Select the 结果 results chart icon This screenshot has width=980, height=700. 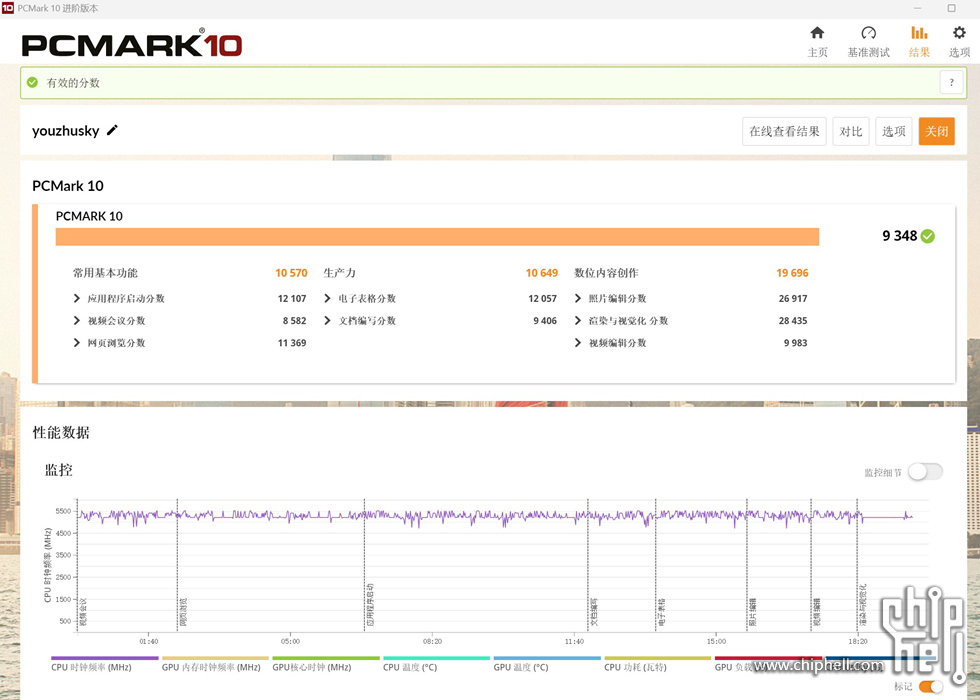pyautogui.click(x=919, y=33)
